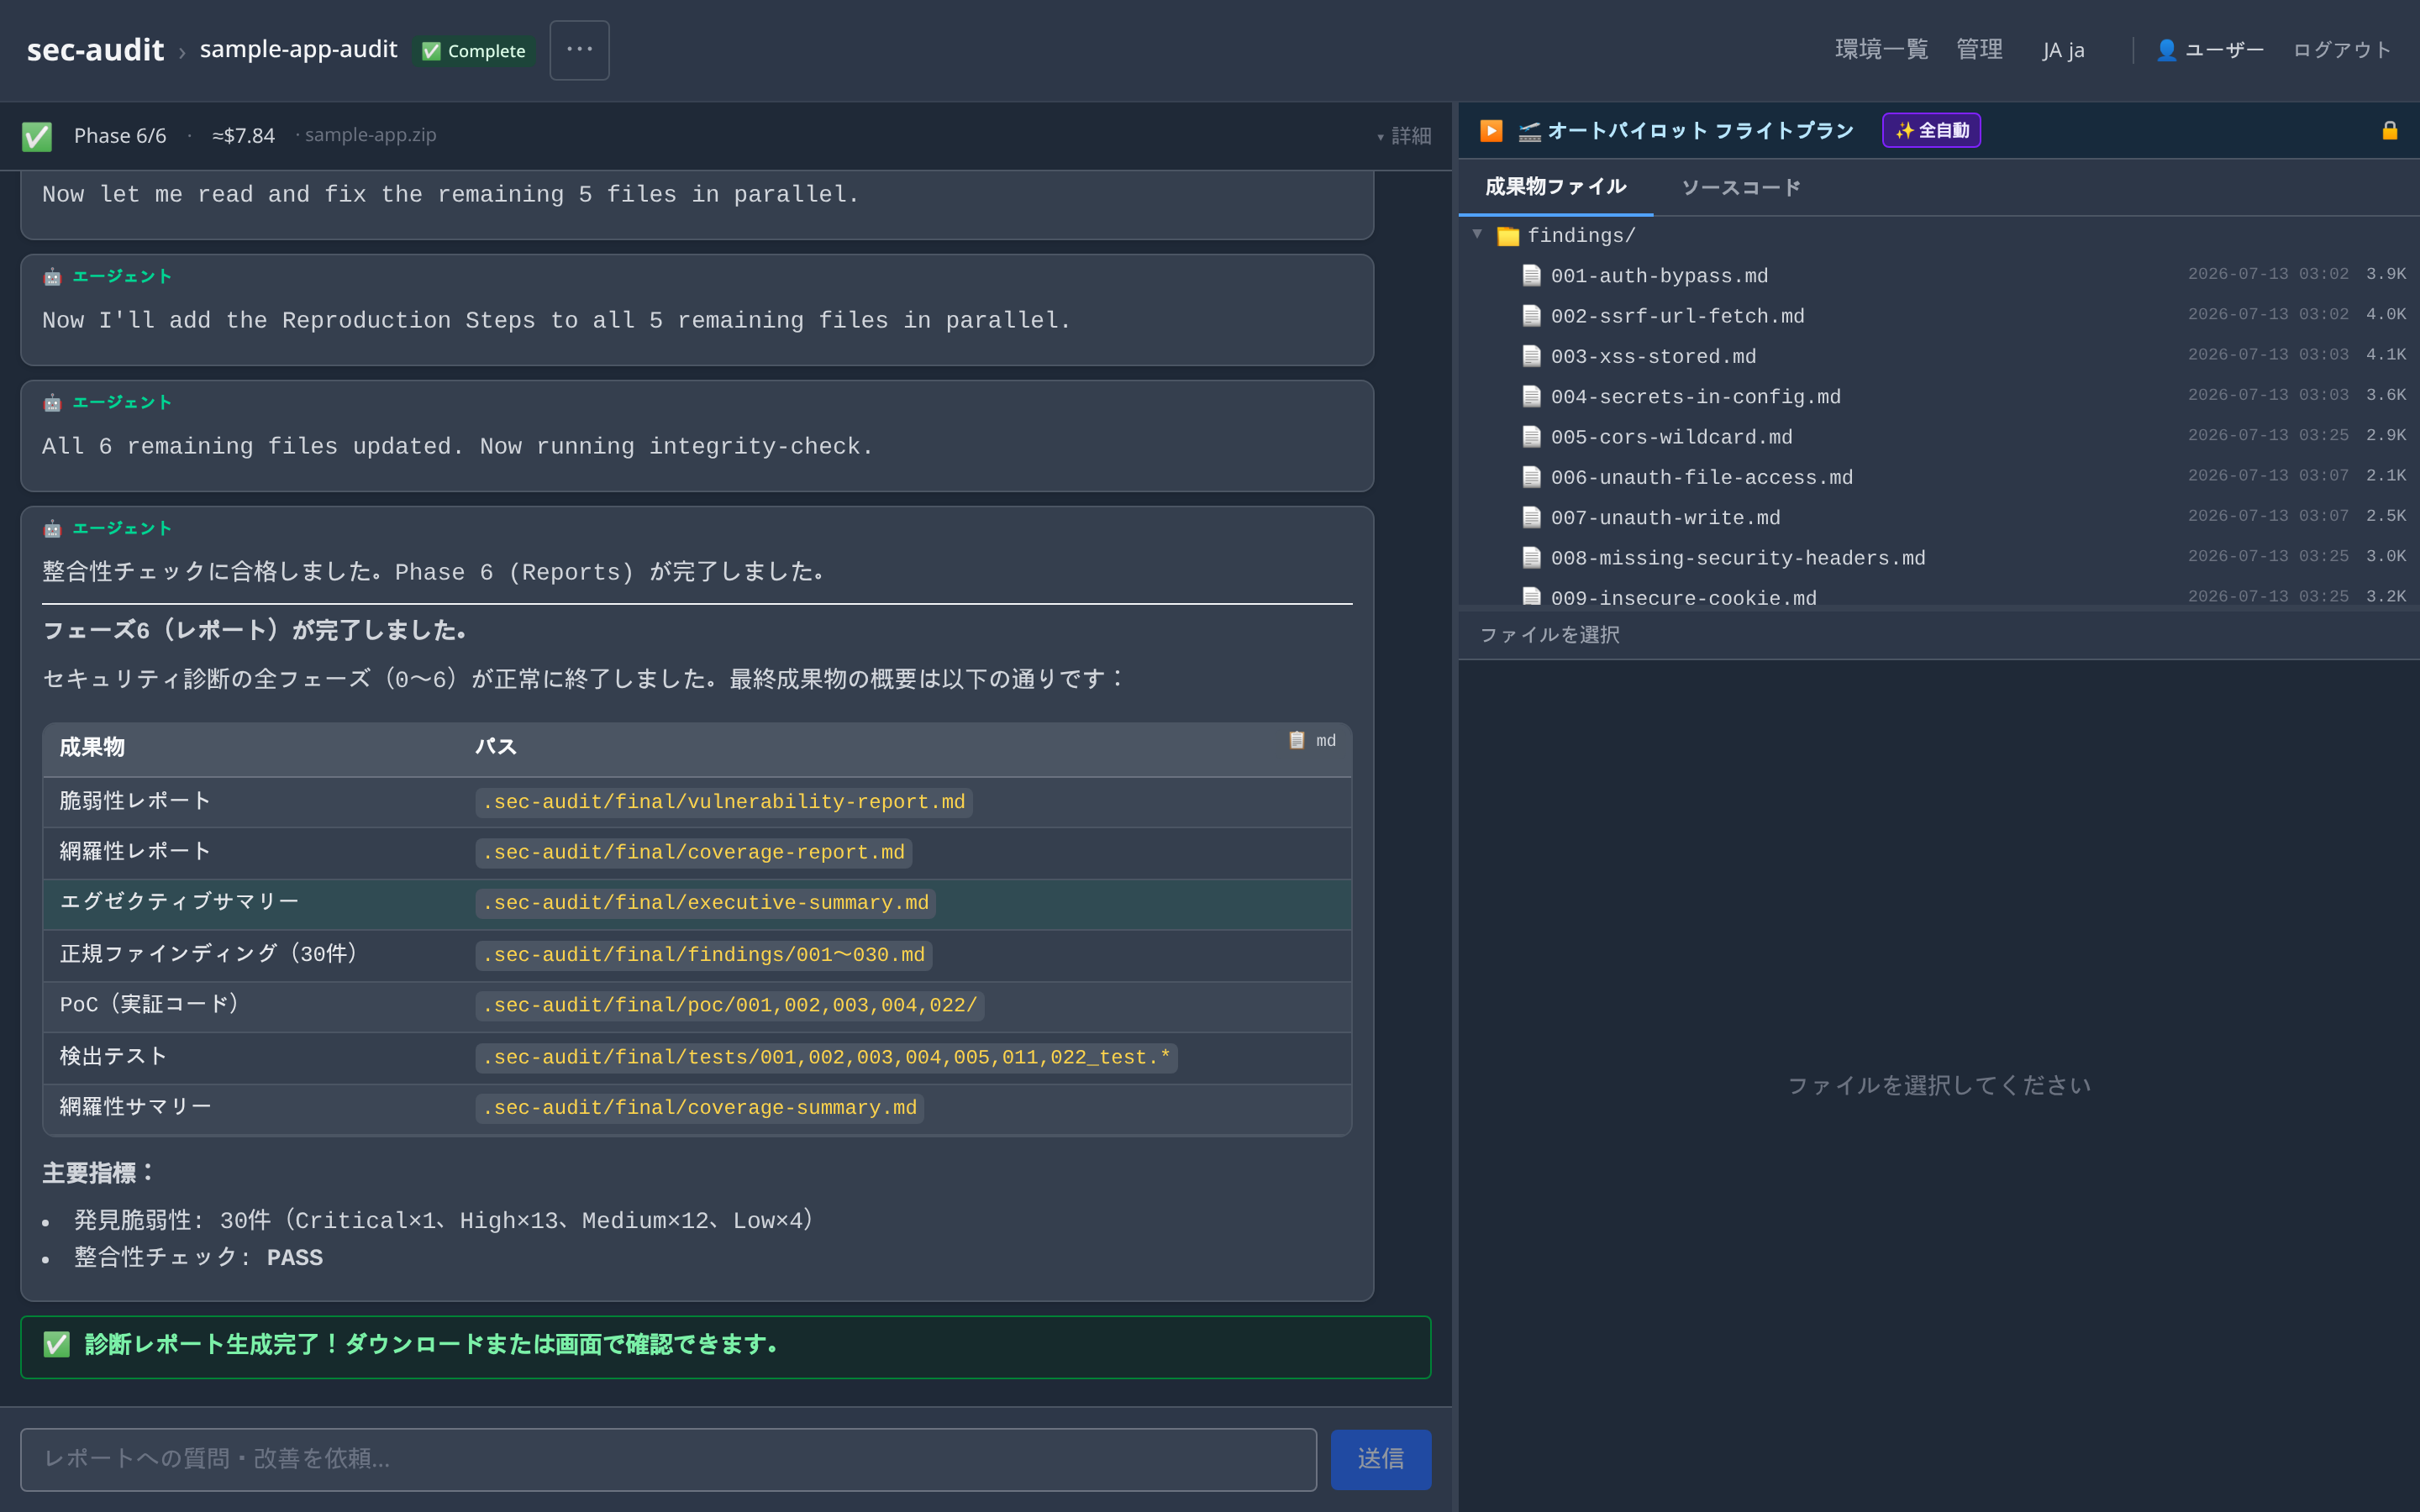Image resolution: width=2420 pixels, height=1512 pixels.
Task: Click the executive-summary.md path
Action: pyautogui.click(x=706, y=903)
